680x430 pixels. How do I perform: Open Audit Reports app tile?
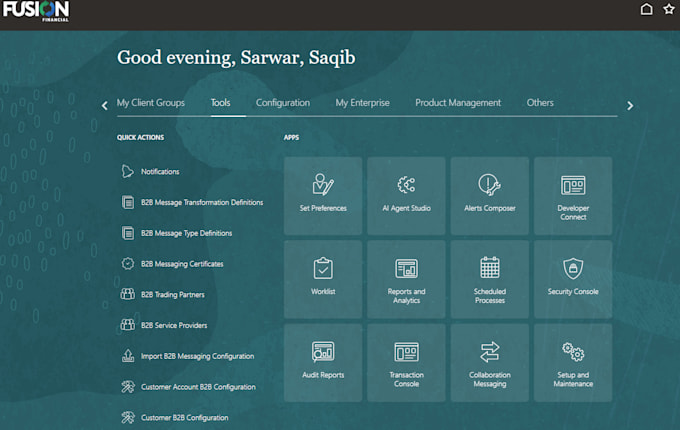(x=323, y=363)
